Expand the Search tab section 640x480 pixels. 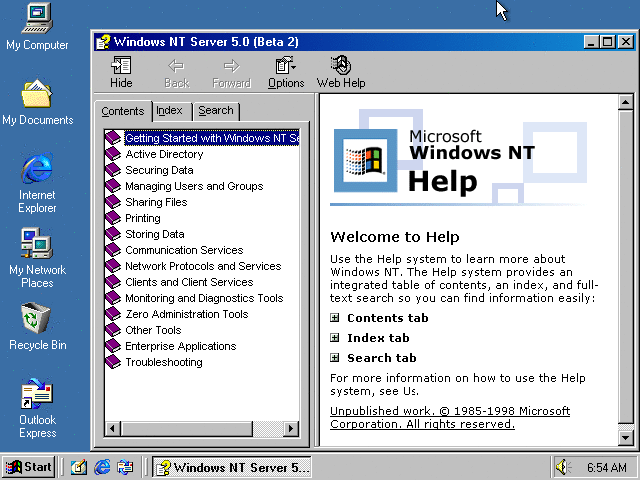(x=335, y=358)
